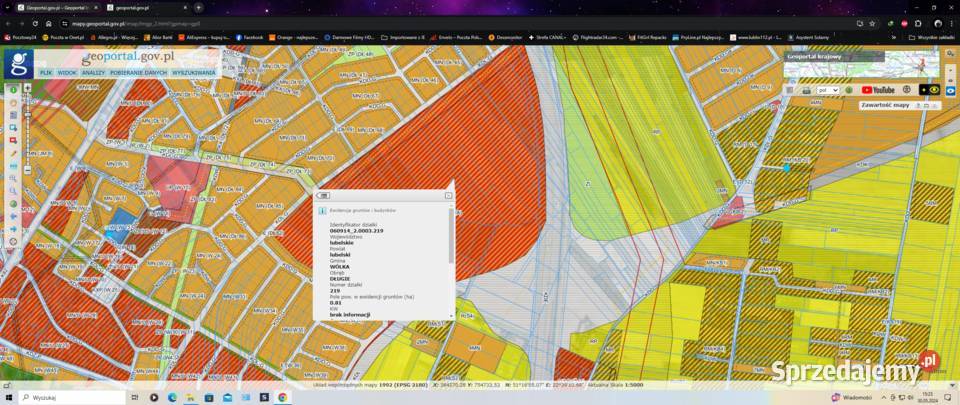The width and height of the screenshot is (960, 405).
Task: Click the green help circle icon
Action: (849, 90)
